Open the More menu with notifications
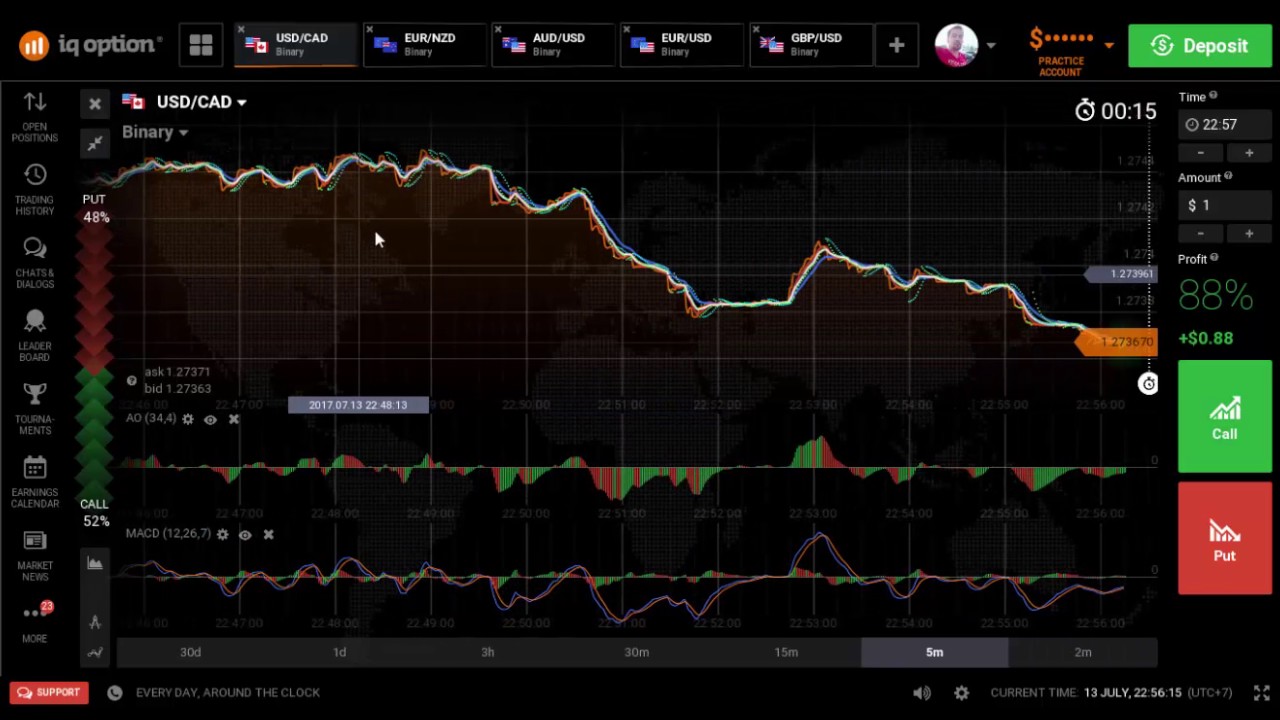 point(35,622)
